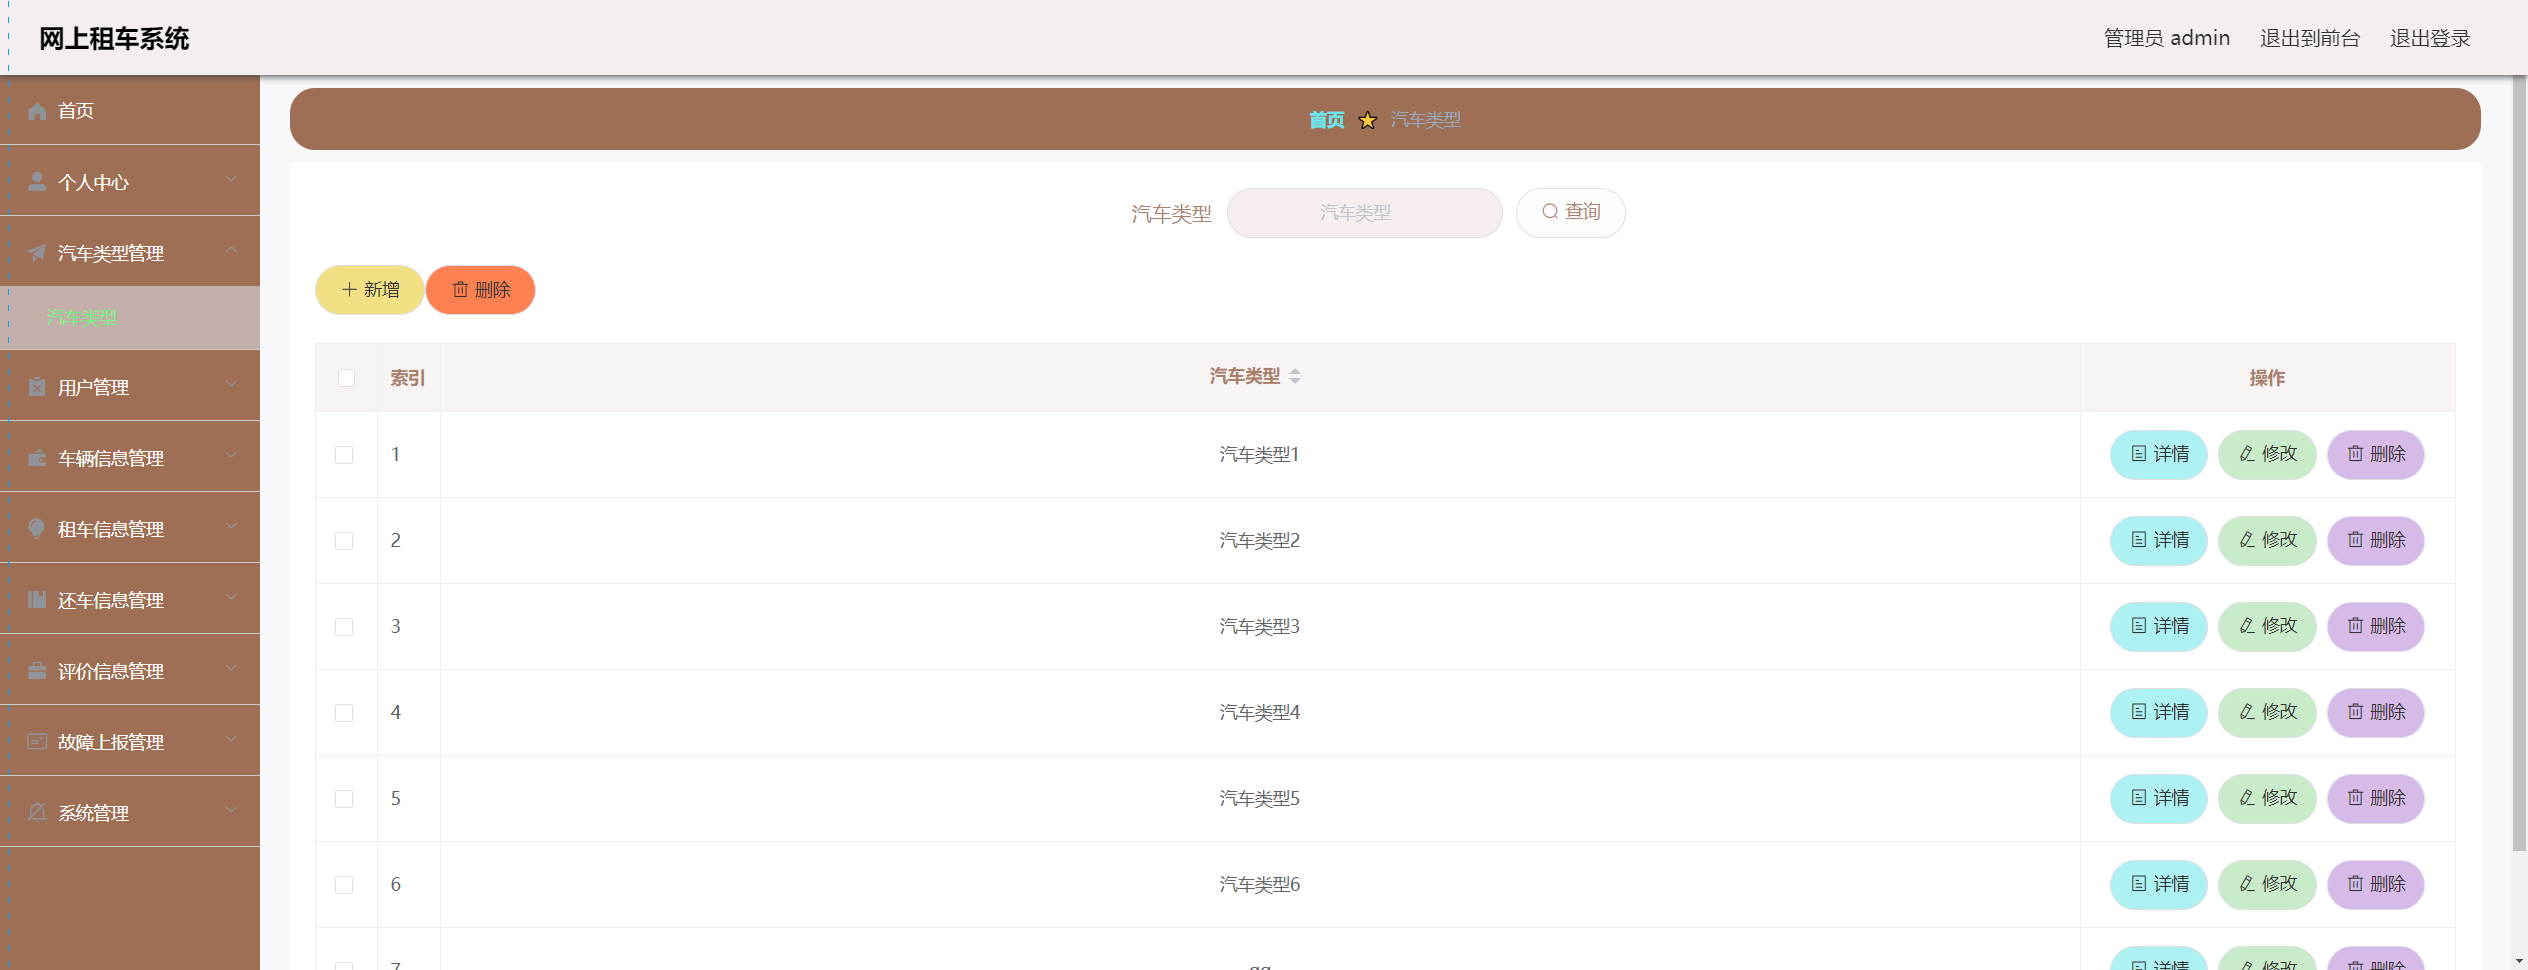
Task: Click the trash icon for row 汽车类型4
Action: pos(2356,712)
